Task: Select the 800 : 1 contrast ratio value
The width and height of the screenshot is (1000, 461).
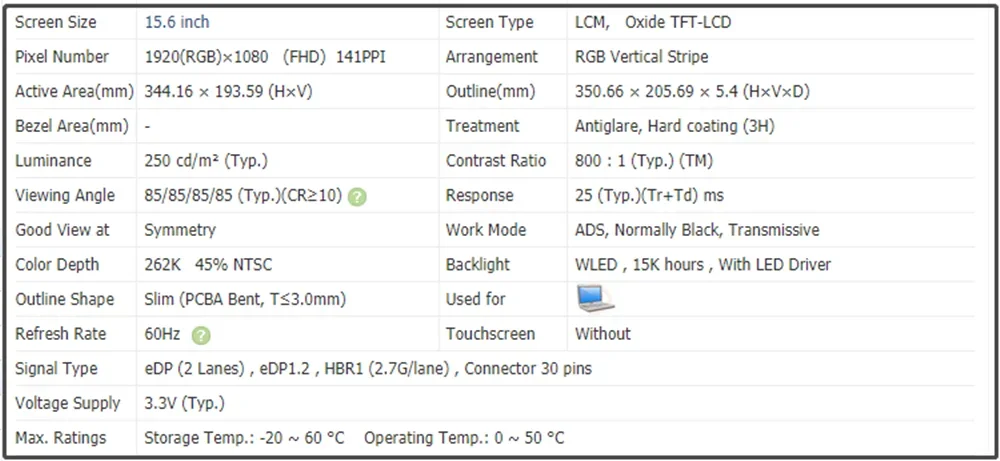Action: click(x=643, y=161)
